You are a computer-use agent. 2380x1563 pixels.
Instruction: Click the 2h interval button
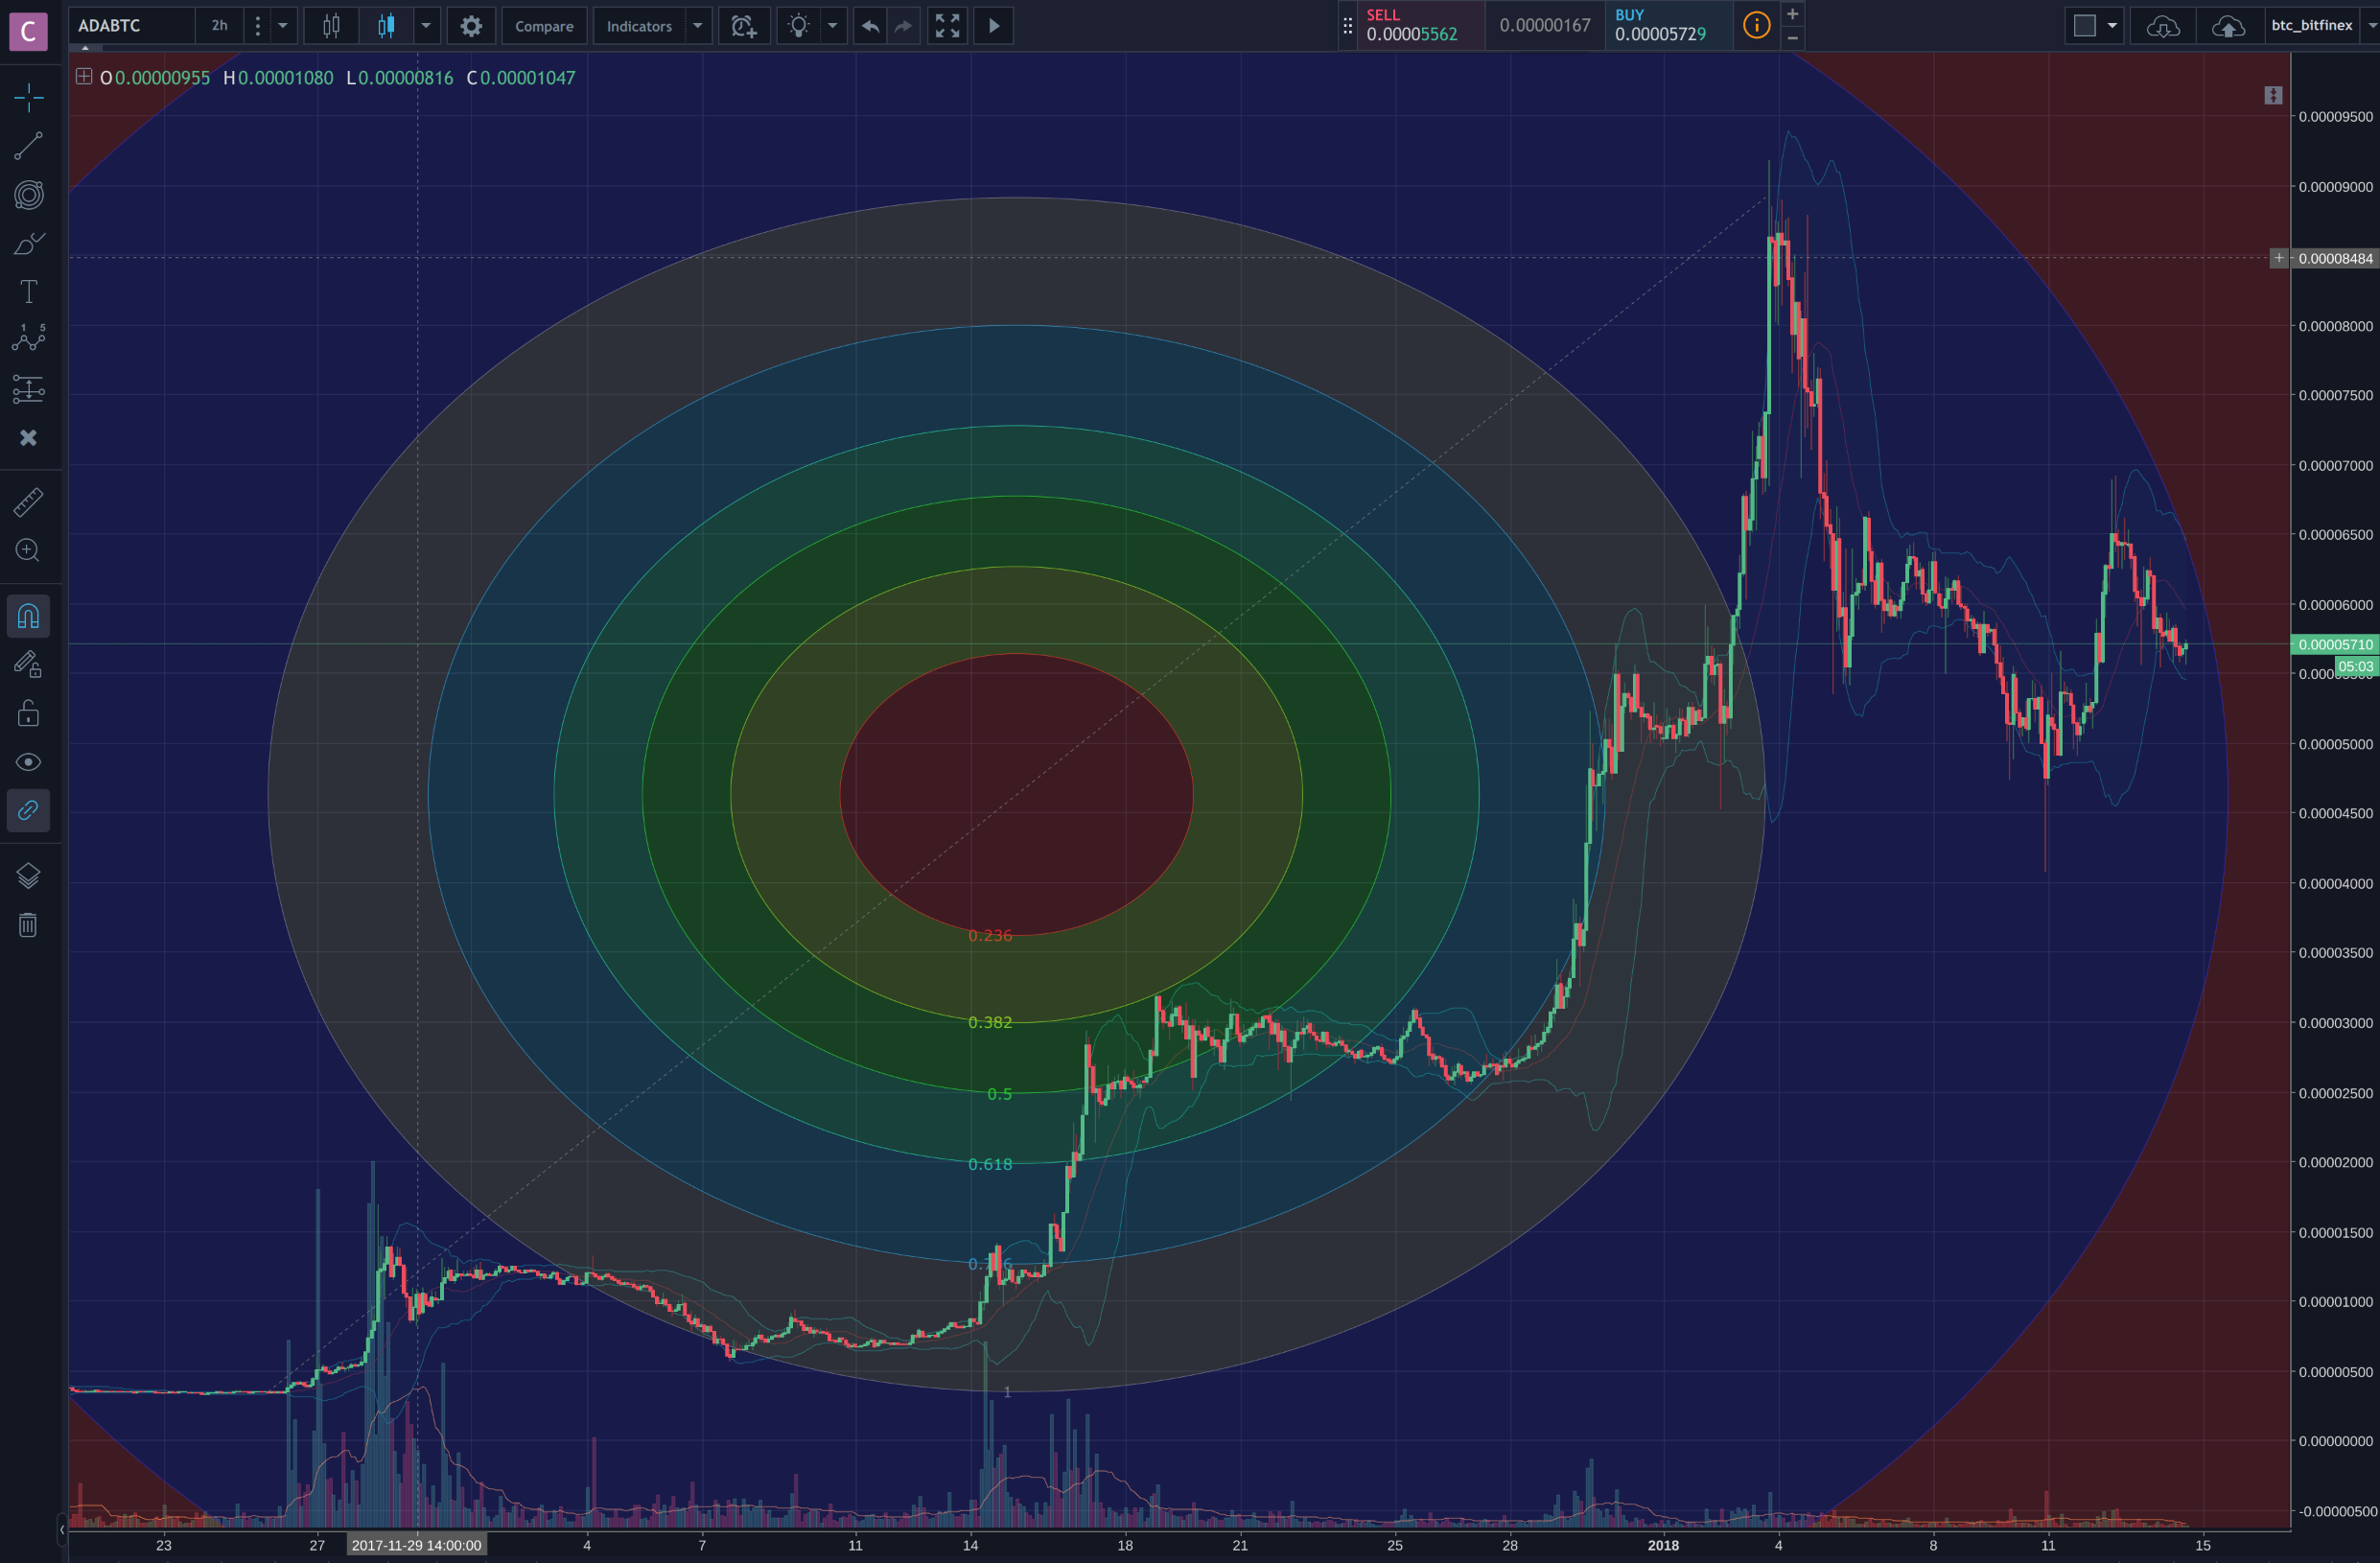(x=219, y=25)
